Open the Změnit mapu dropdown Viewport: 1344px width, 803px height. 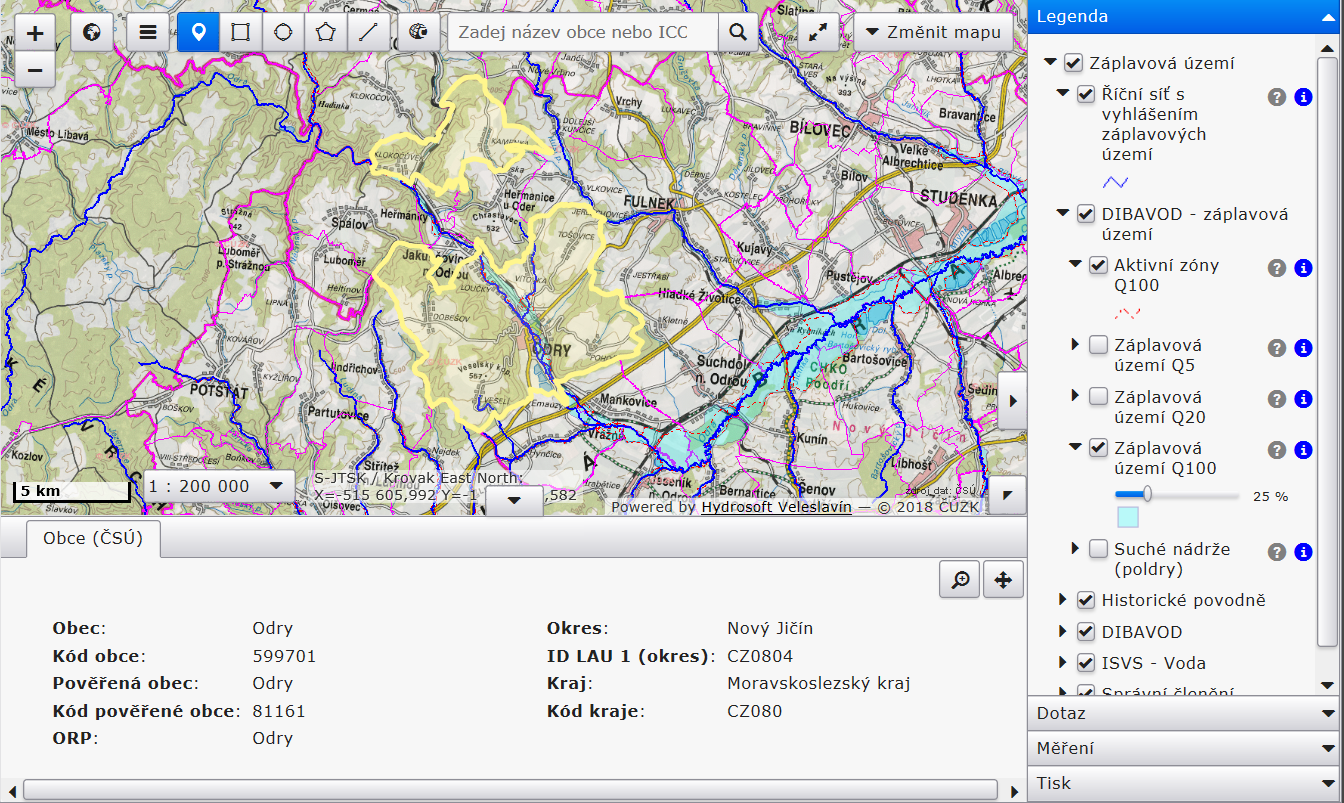pyautogui.click(x=933, y=33)
